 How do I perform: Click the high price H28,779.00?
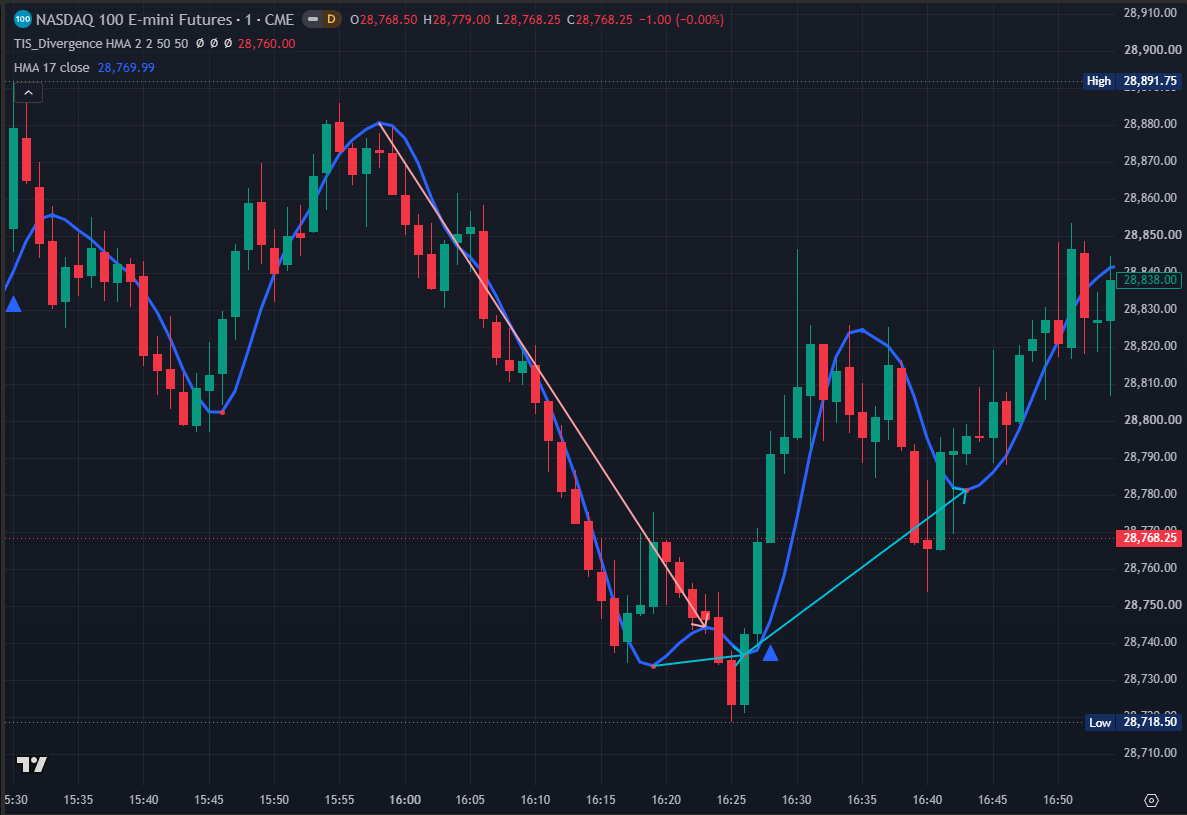[x=456, y=20]
